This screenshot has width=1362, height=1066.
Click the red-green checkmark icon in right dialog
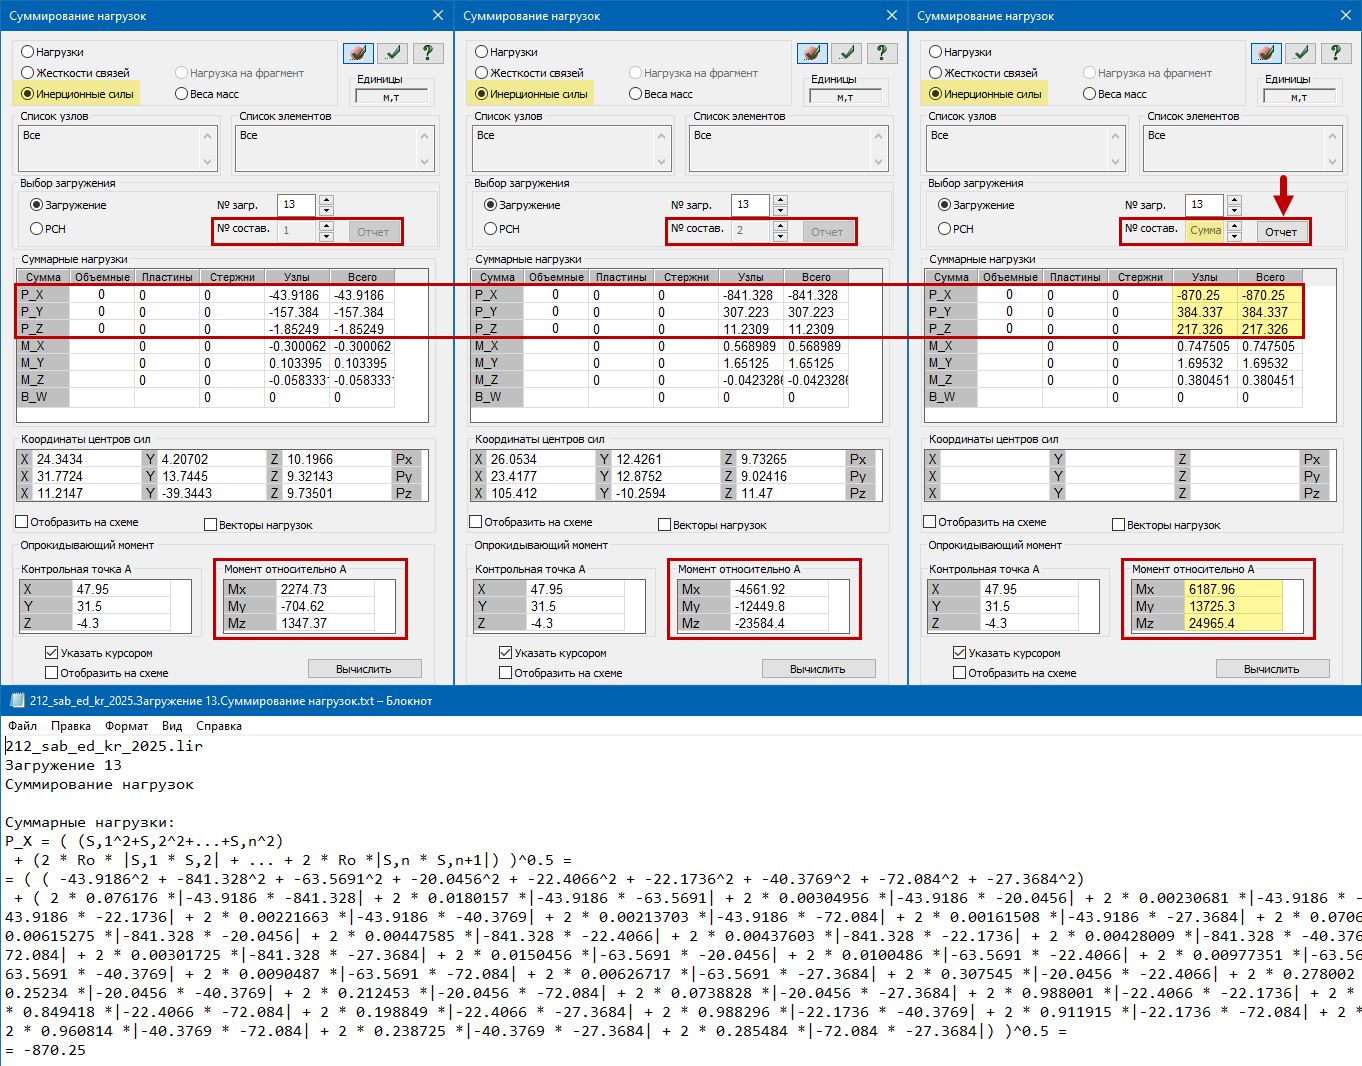(x=1266, y=53)
